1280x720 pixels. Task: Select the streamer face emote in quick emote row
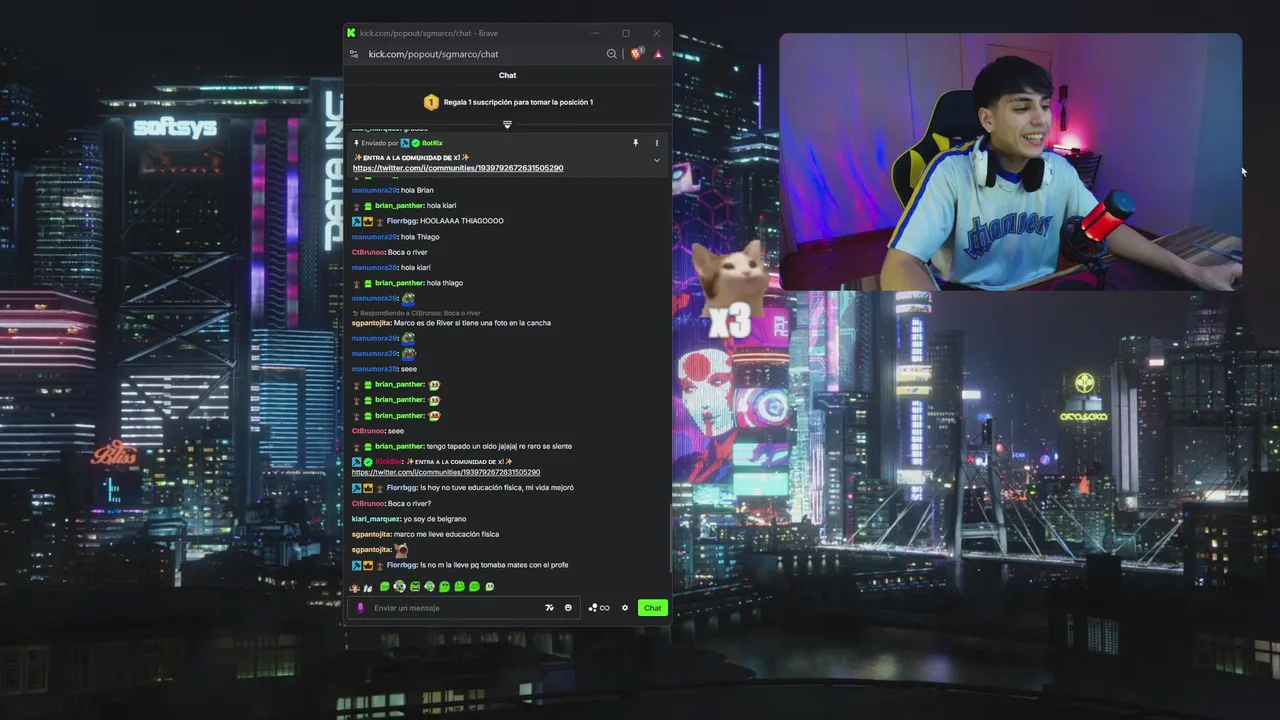pos(355,587)
